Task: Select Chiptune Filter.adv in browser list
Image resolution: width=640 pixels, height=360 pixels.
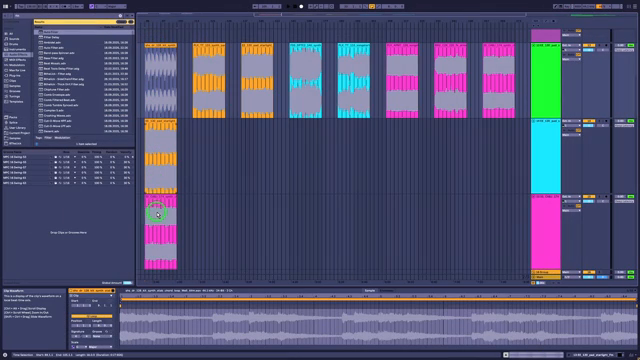Action: (84, 89)
